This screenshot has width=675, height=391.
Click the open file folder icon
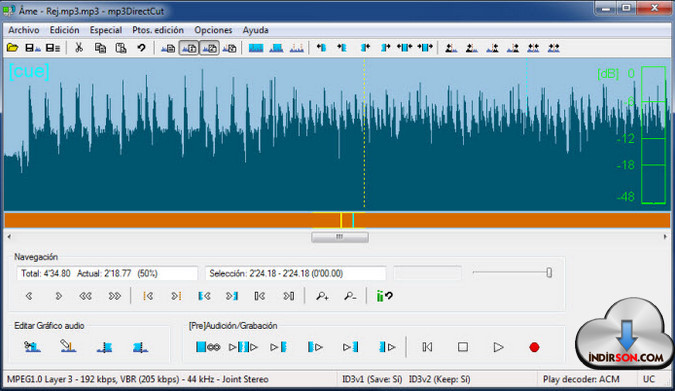point(12,48)
